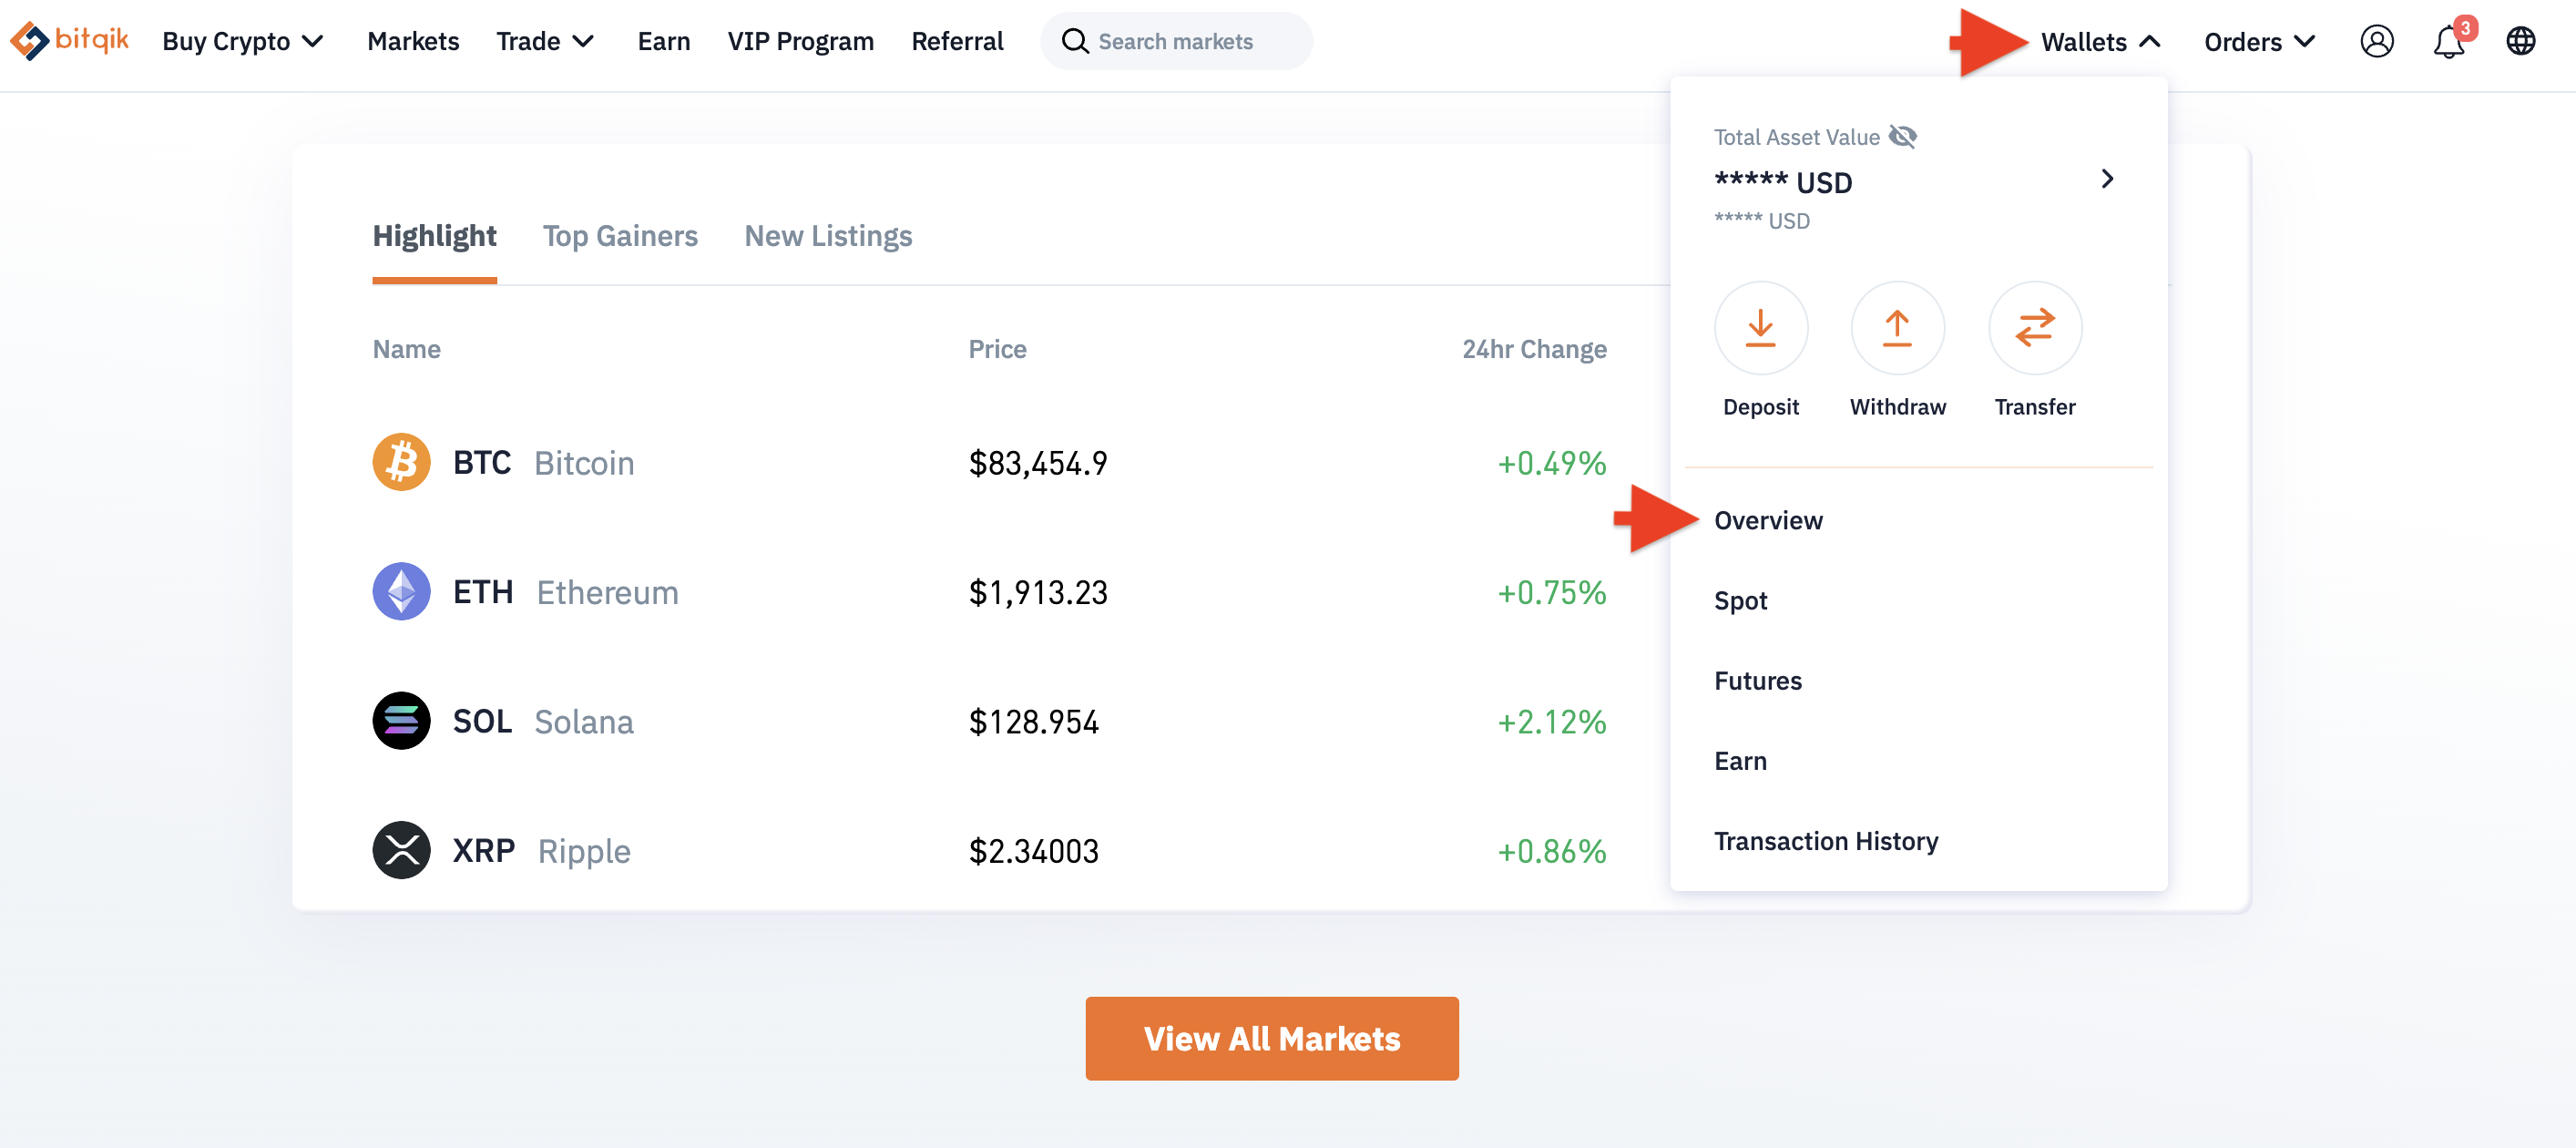Screen dimensions: 2576x1148
Task: Expand the Orders dropdown
Action: click(2259, 41)
